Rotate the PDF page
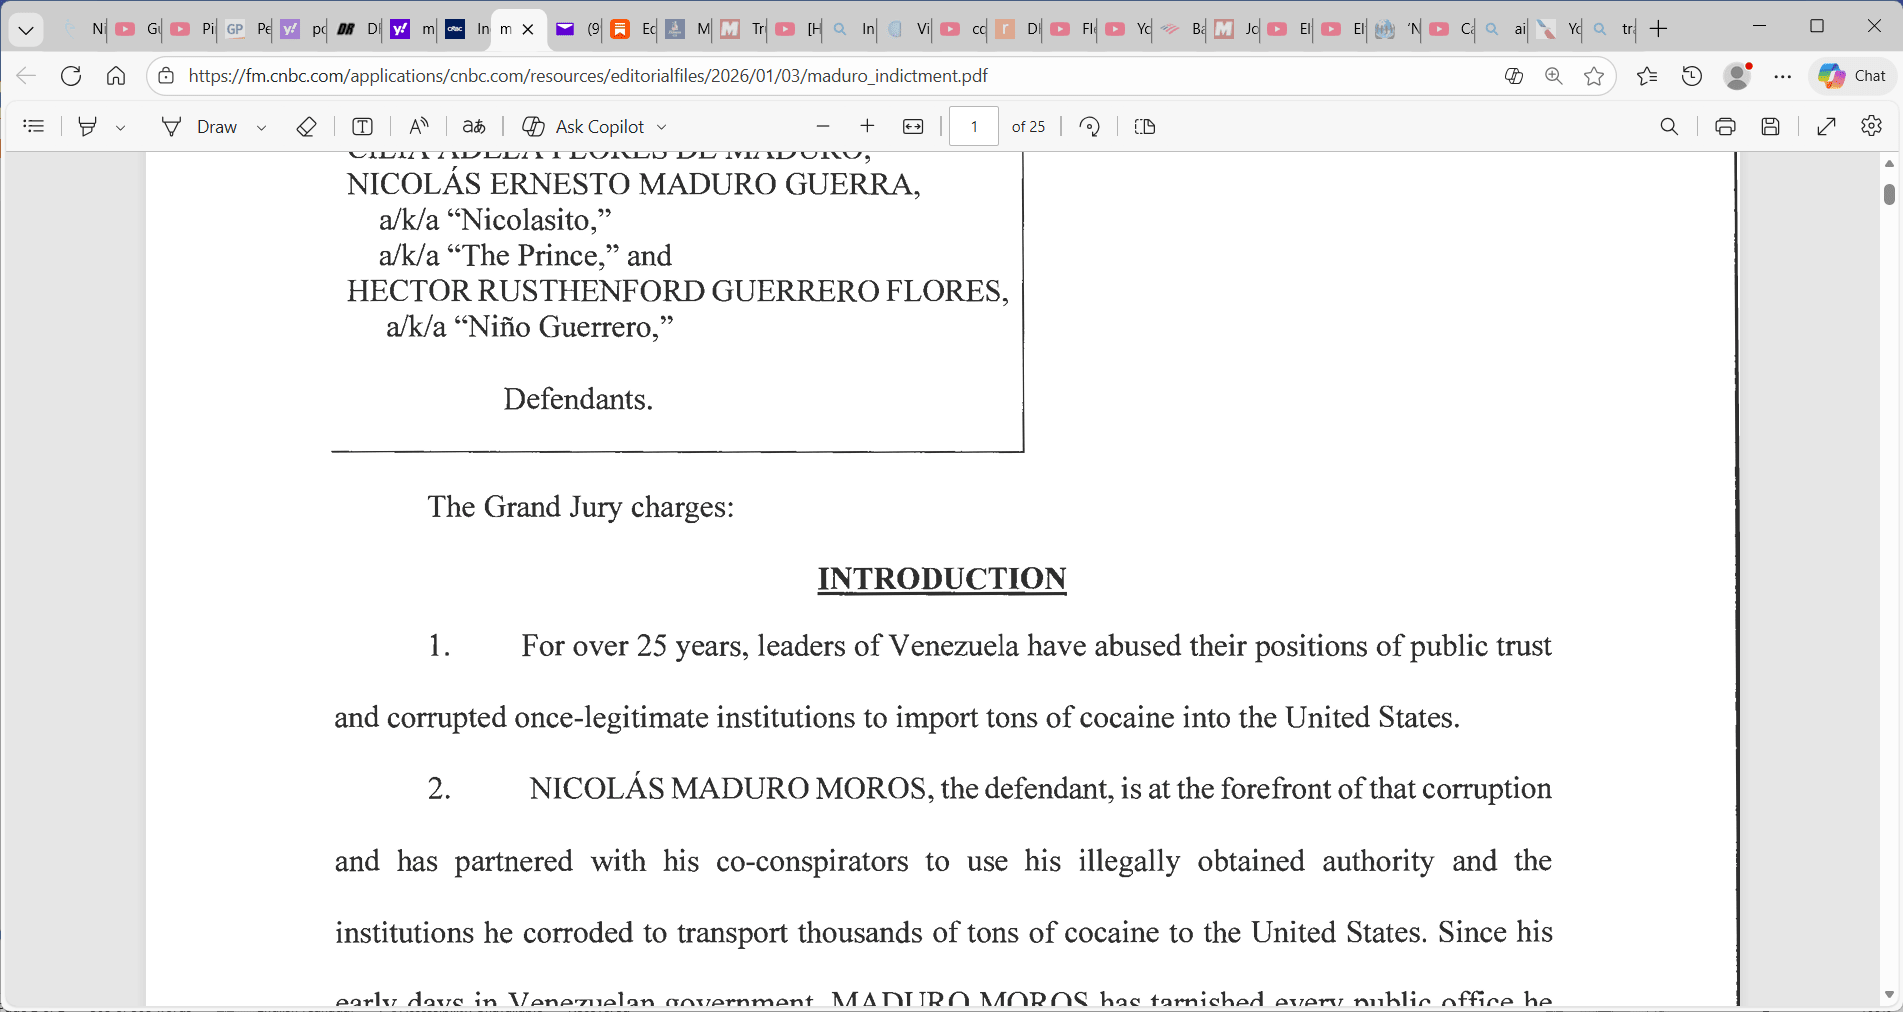 pos(1090,127)
